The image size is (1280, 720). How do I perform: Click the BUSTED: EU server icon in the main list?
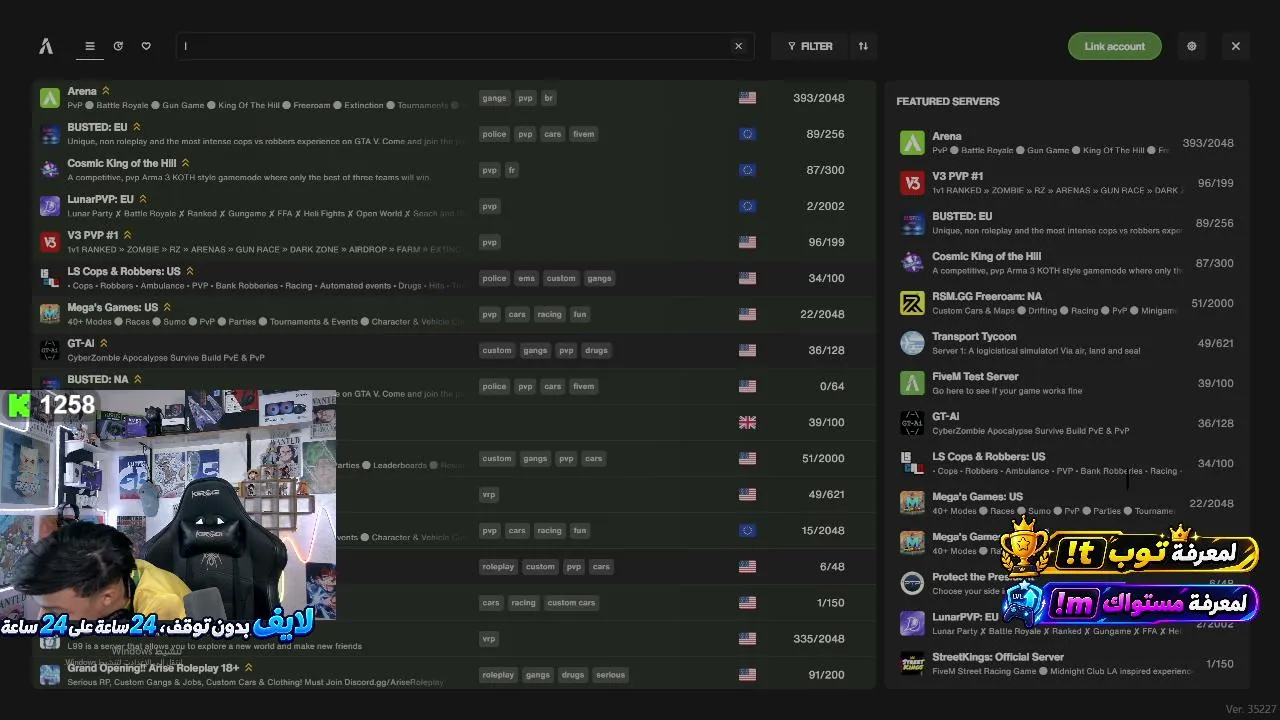pyautogui.click(x=50, y=134)
